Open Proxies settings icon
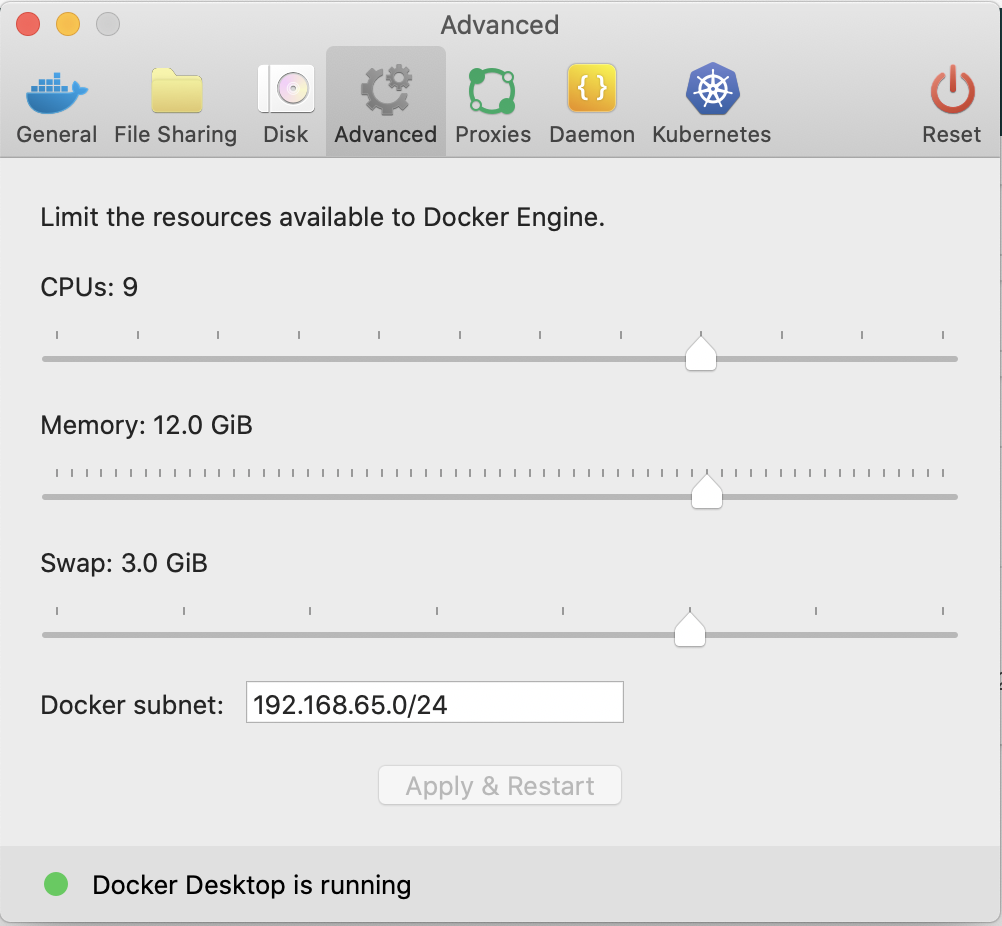 [x=491, y=91]
